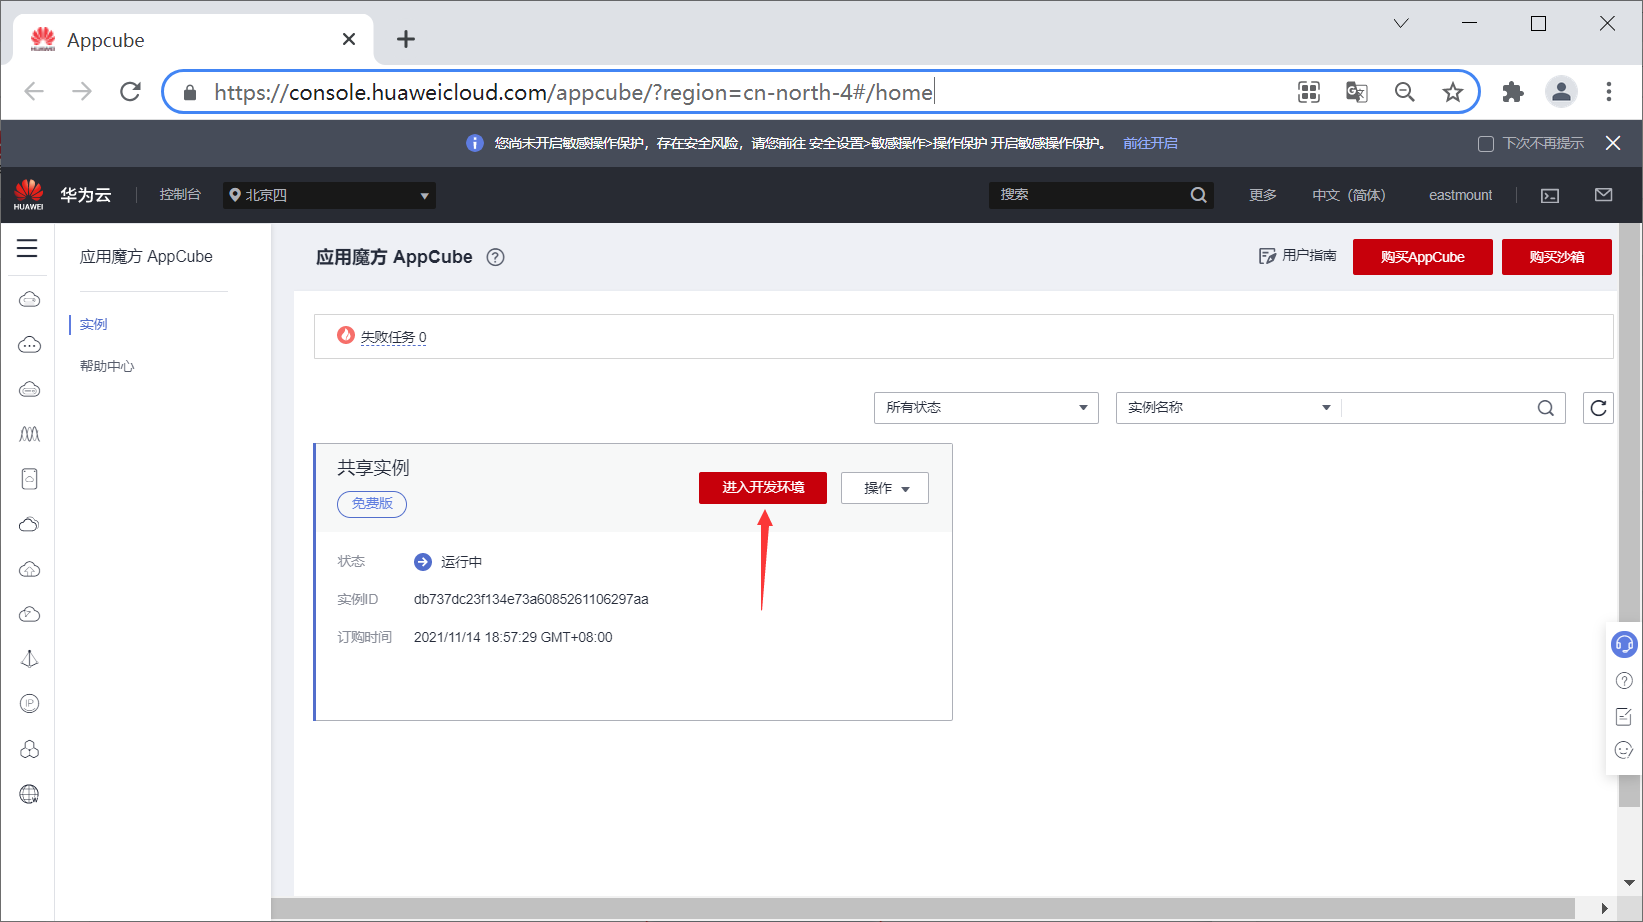Click the 购买AppCube button
1643x922 pixels.
pyautogui.click(x=1422, y=257)
